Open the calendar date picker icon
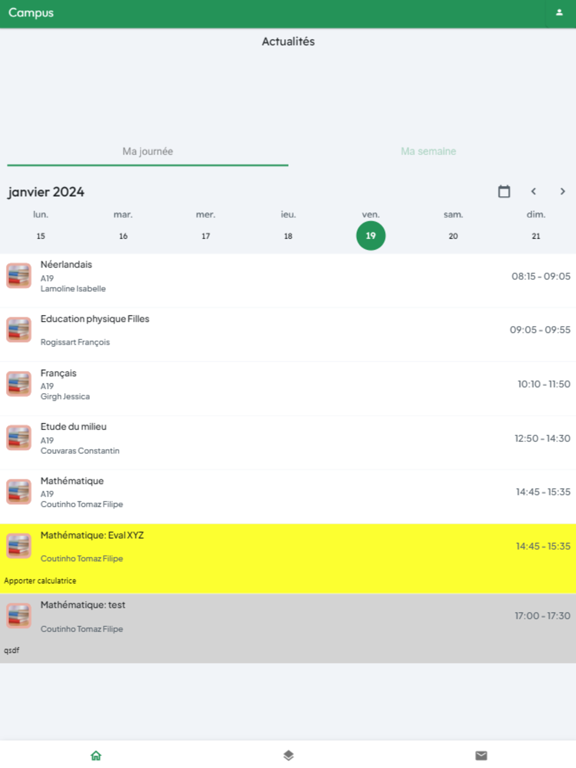The width and height of the screenshot is (576, 768). [x=504, y=192]
